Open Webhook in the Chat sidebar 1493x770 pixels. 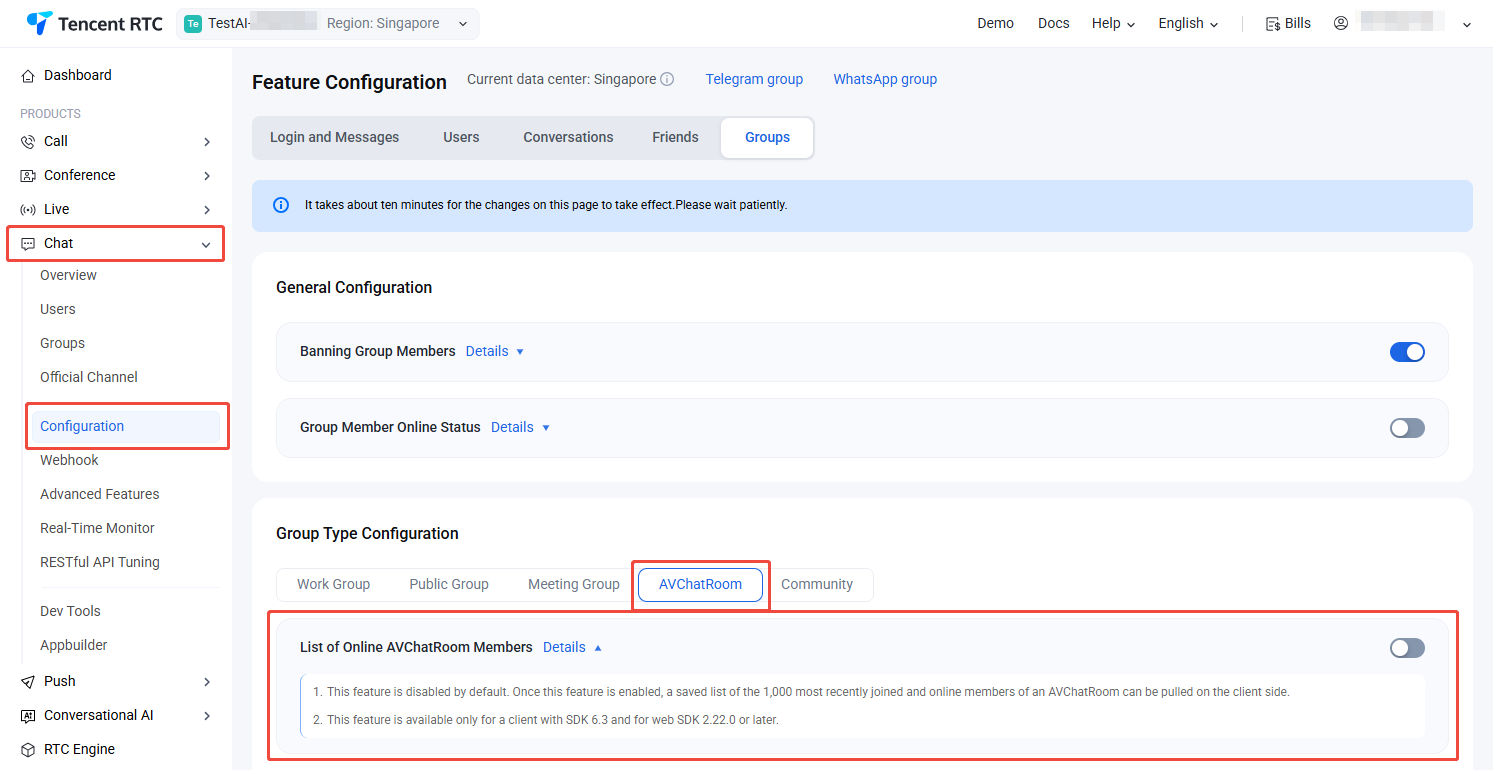(69, 461)
